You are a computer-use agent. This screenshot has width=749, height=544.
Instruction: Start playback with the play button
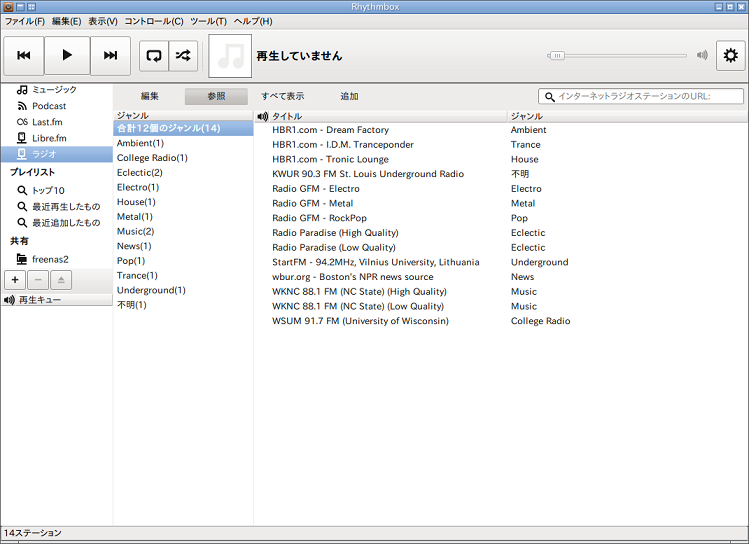point(67,55)
